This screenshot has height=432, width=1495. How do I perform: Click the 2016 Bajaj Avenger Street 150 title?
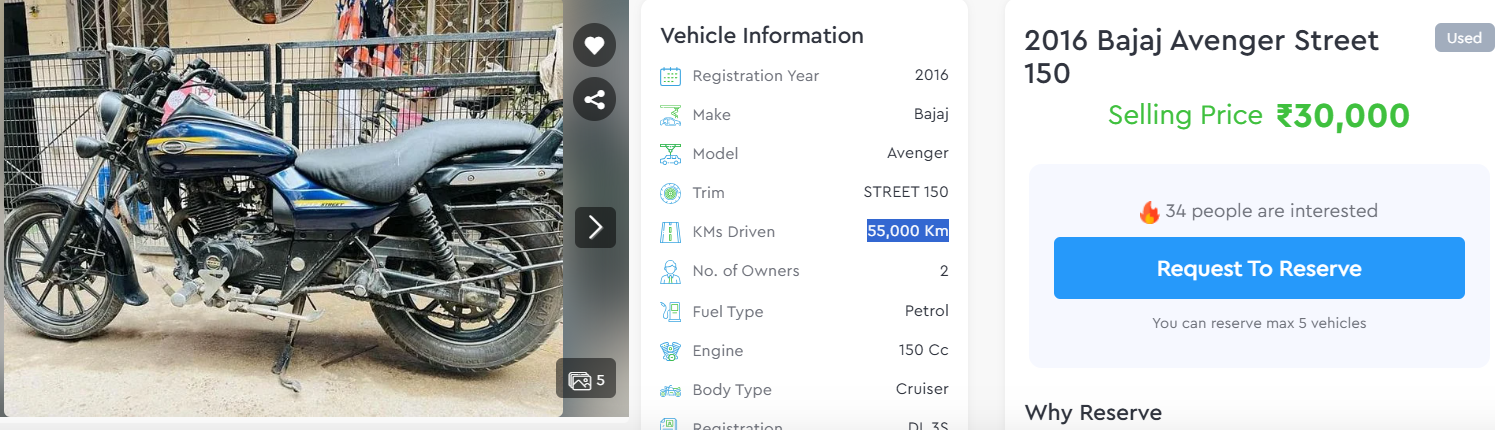(1201, 57)
